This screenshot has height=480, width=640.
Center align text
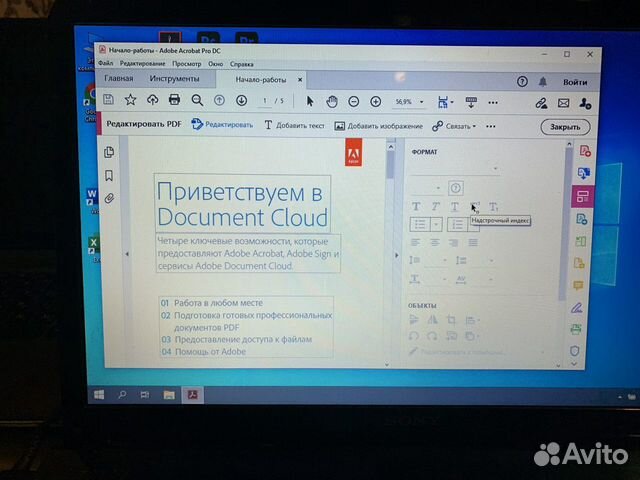click(x=435, y=243)
